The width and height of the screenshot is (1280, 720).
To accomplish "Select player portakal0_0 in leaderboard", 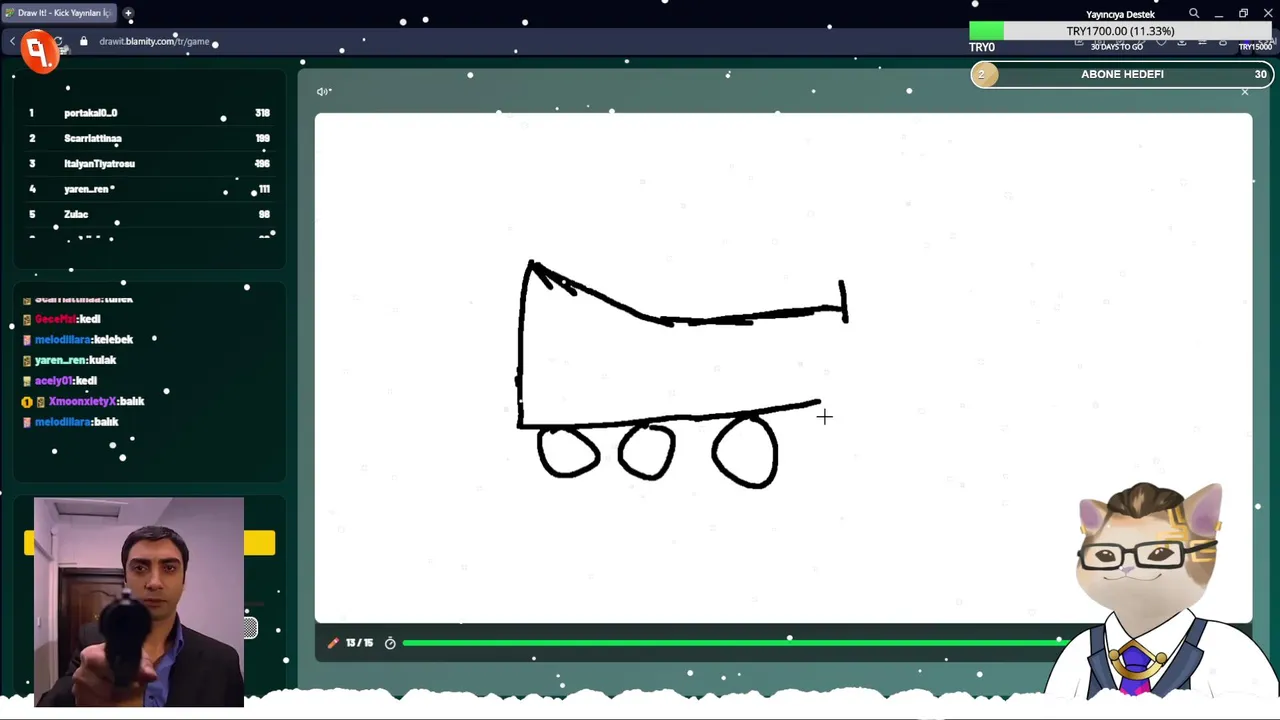I will pyautogui.click(x=91, y=113).
